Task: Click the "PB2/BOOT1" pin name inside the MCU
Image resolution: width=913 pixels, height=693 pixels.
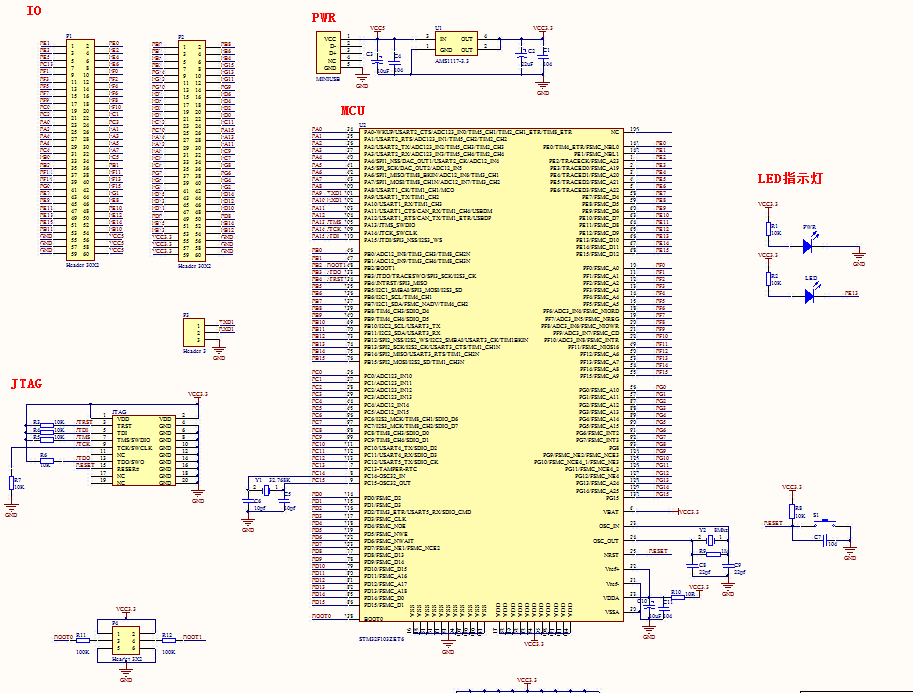Action: click(x=380, y=268)
